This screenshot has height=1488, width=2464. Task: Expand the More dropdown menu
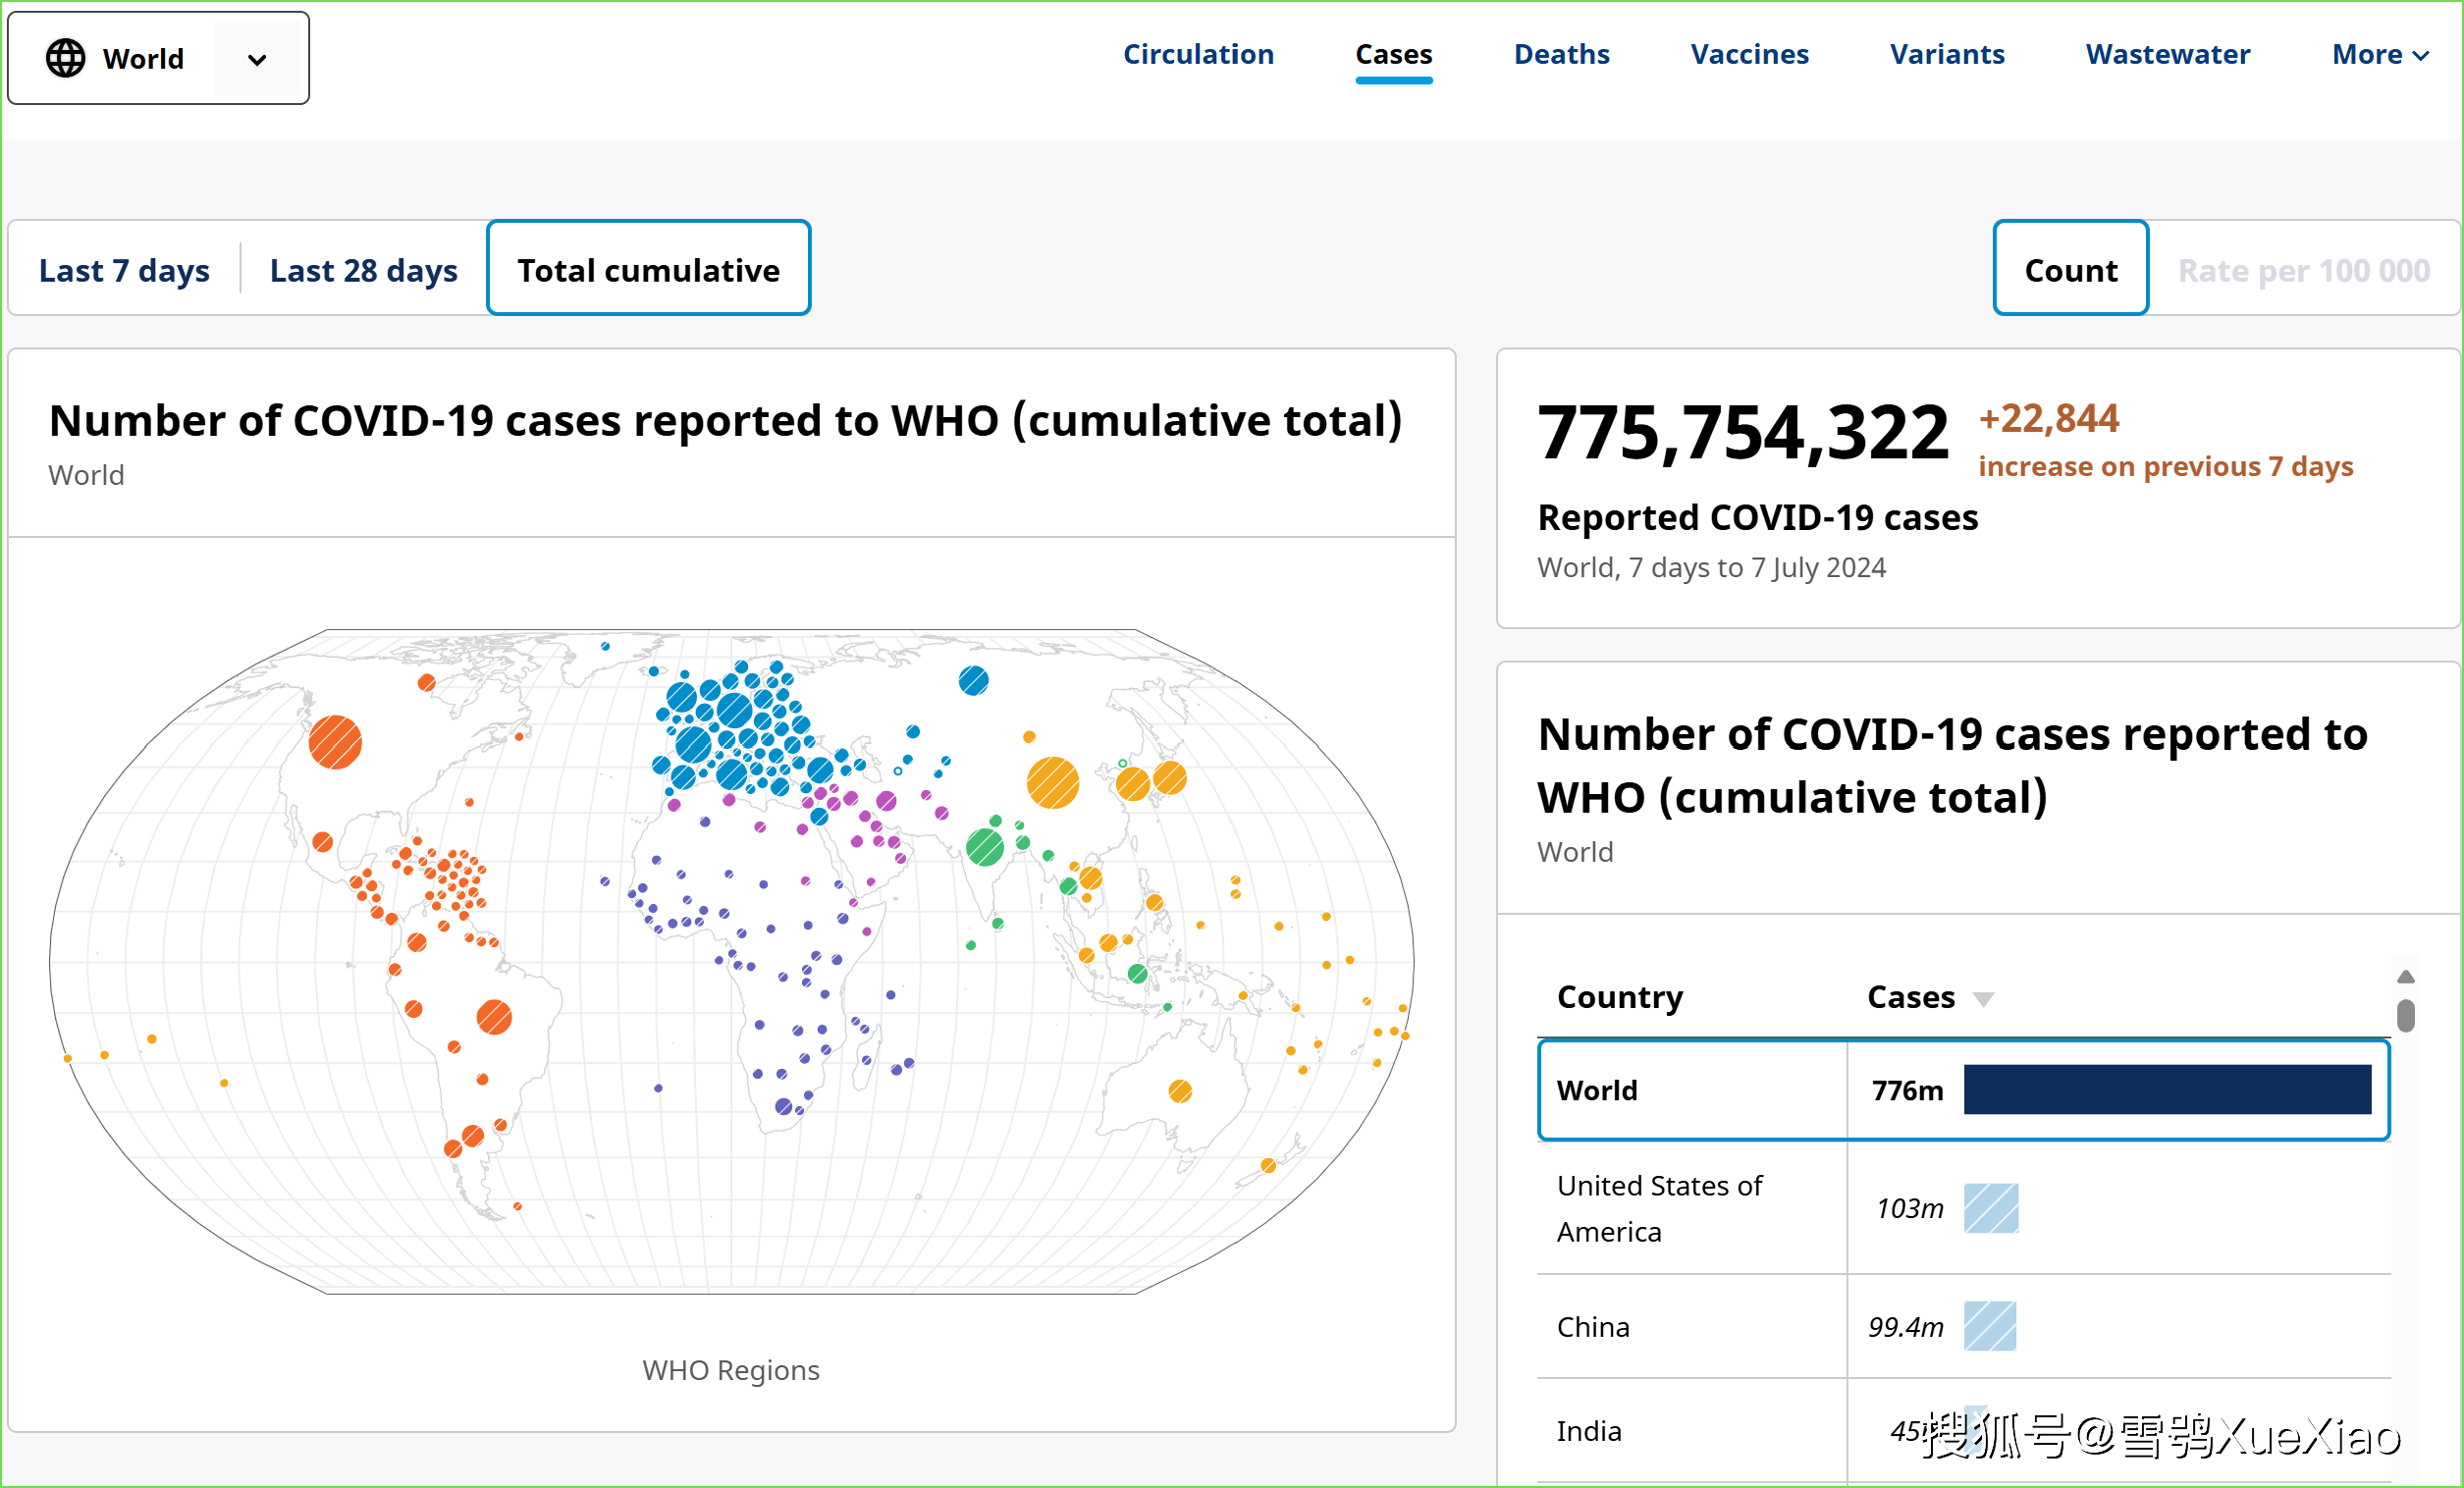[x=2380, y=55]
